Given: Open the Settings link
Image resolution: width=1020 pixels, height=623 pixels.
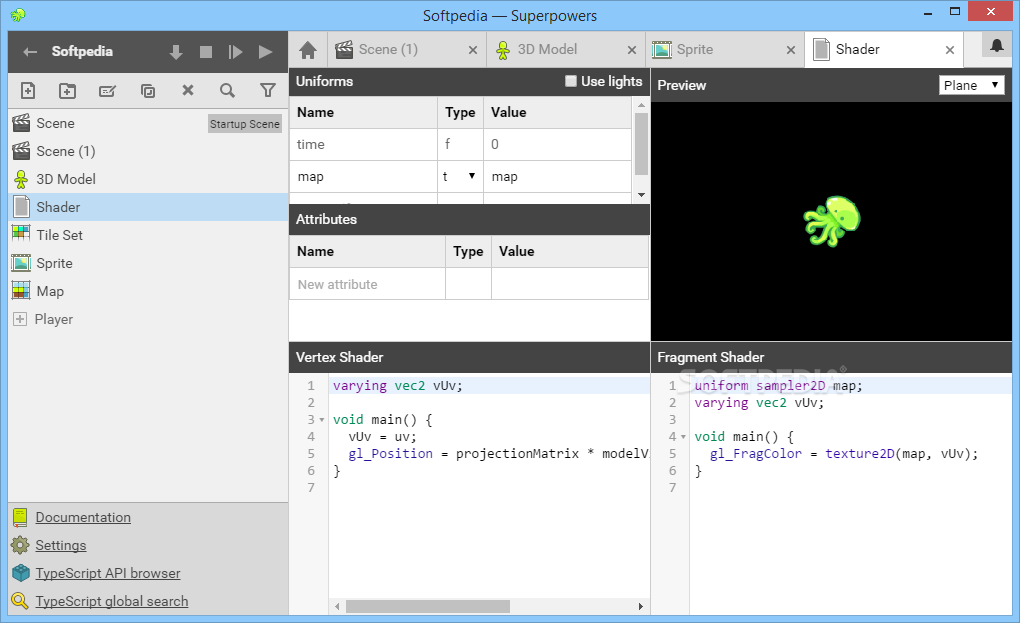Looking at the screenshot, I should [x=61, y=546].
